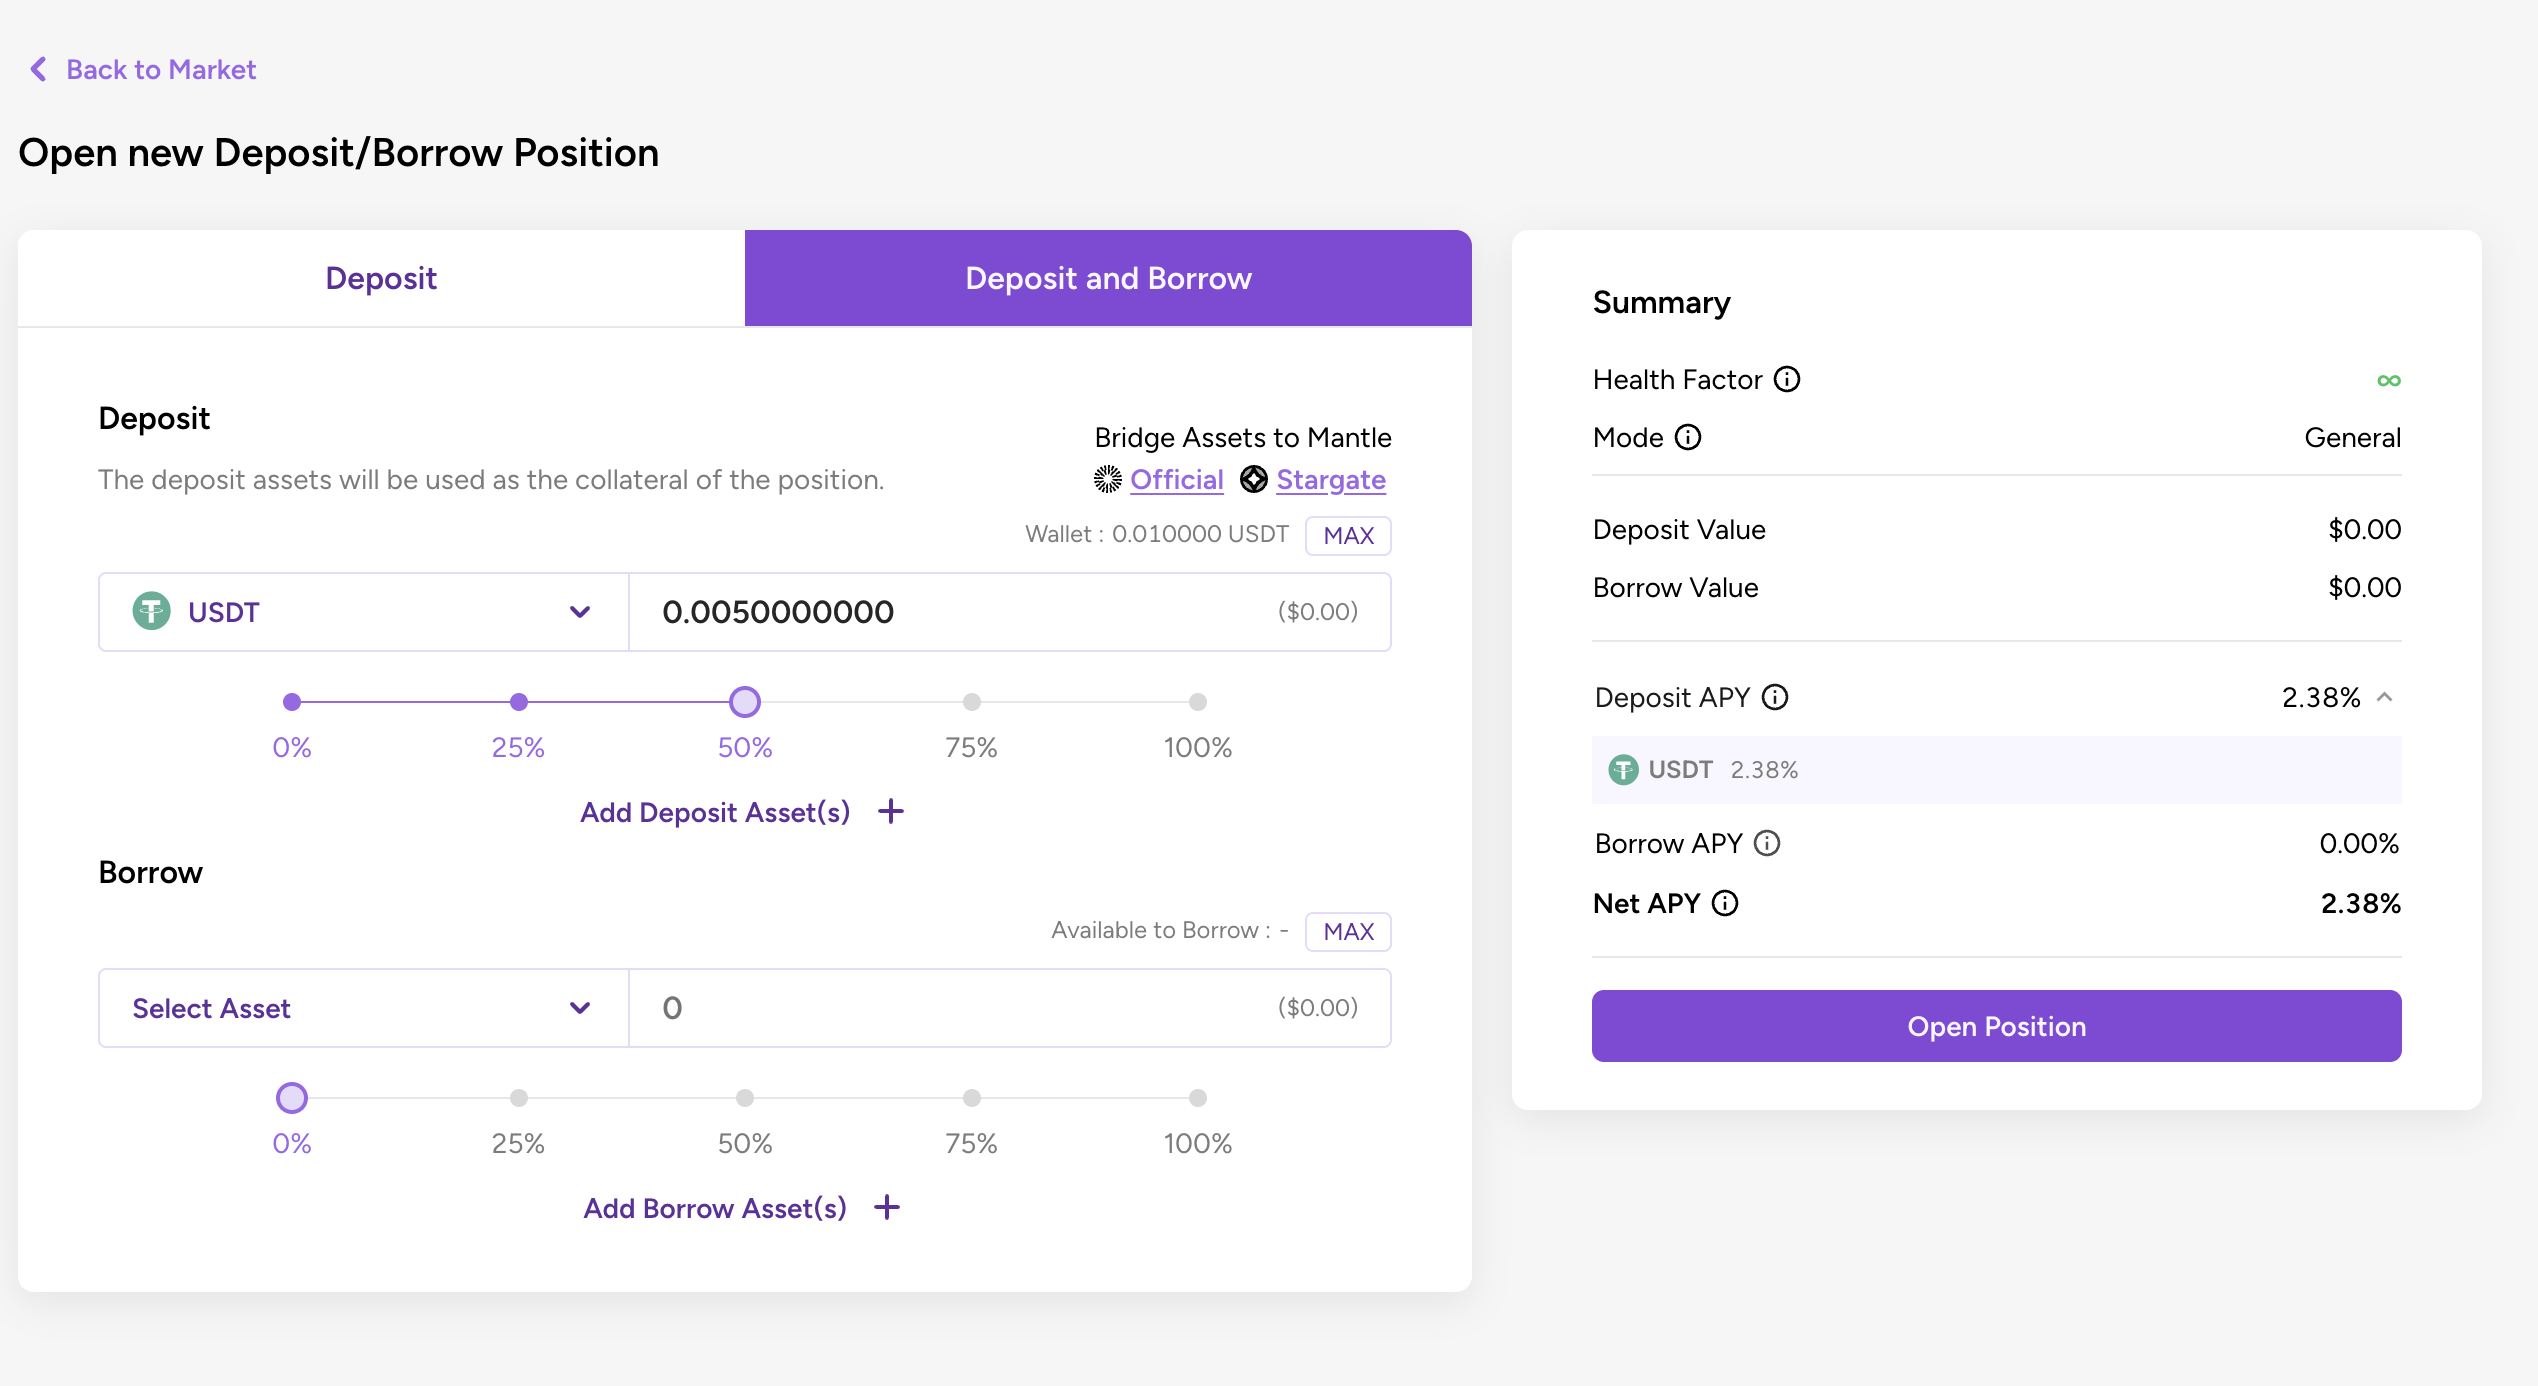Select the Deposit and Borrow tab
This screenshot has height=1386, width=2538.
1108,278
